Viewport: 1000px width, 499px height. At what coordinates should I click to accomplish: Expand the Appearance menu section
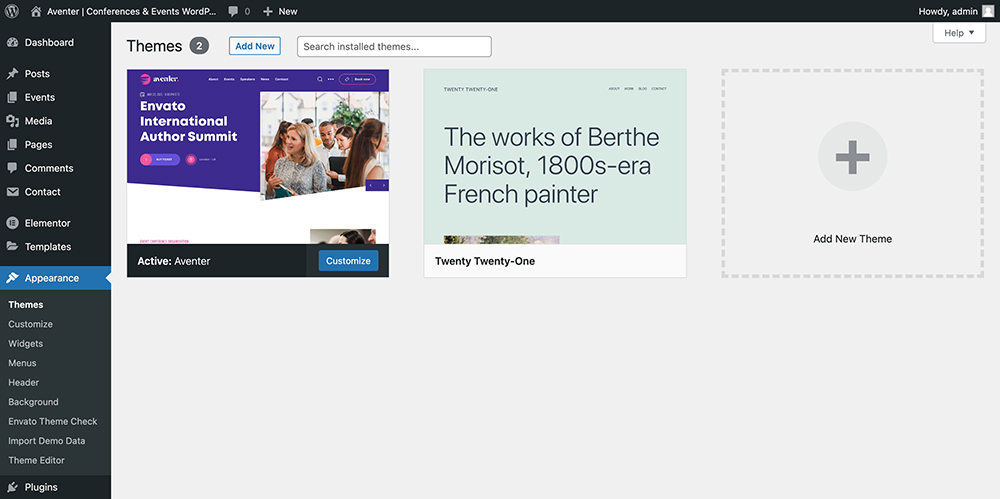pyautogui.click(x=52, y=278)
